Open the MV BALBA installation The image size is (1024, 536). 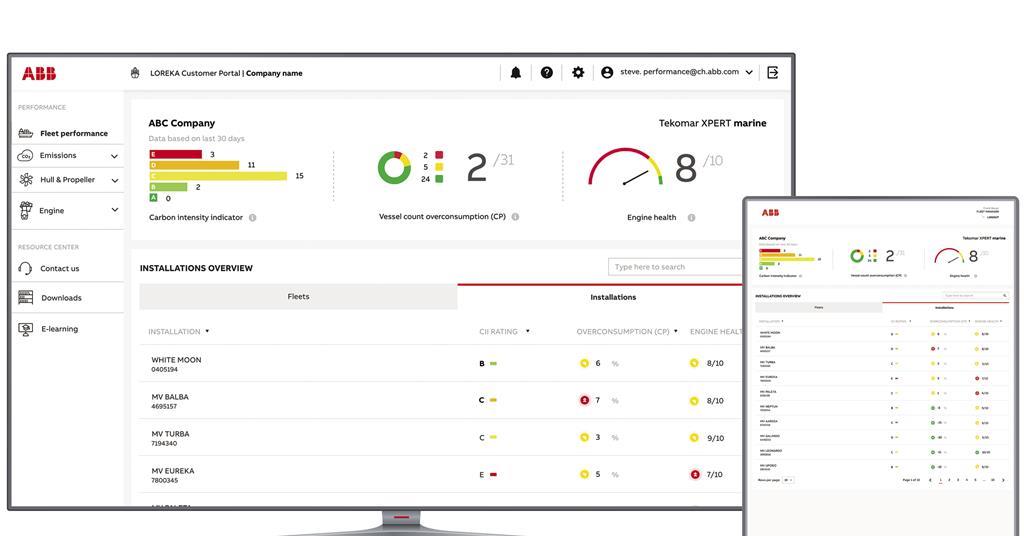170,397
